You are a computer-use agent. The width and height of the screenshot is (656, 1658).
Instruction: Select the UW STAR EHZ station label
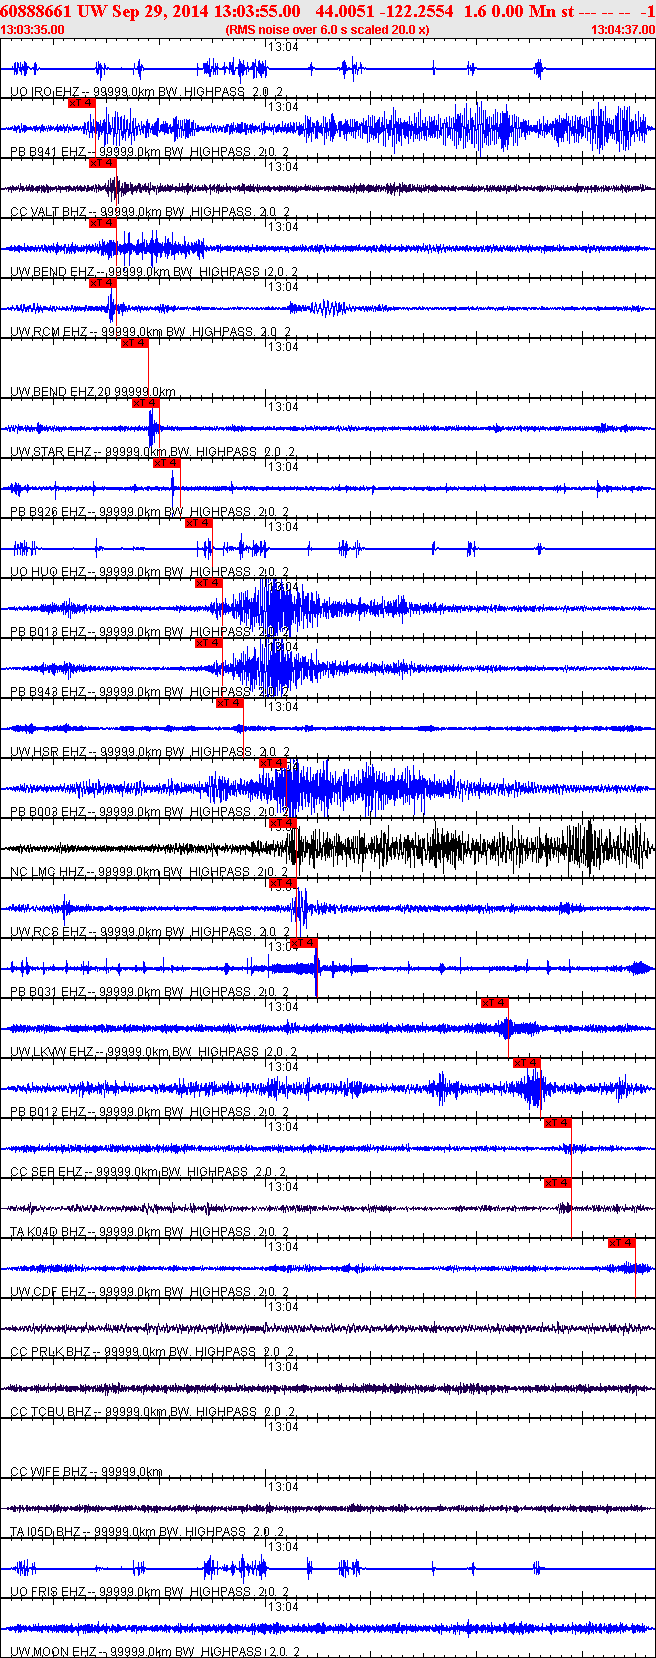(x=152, y=452)
